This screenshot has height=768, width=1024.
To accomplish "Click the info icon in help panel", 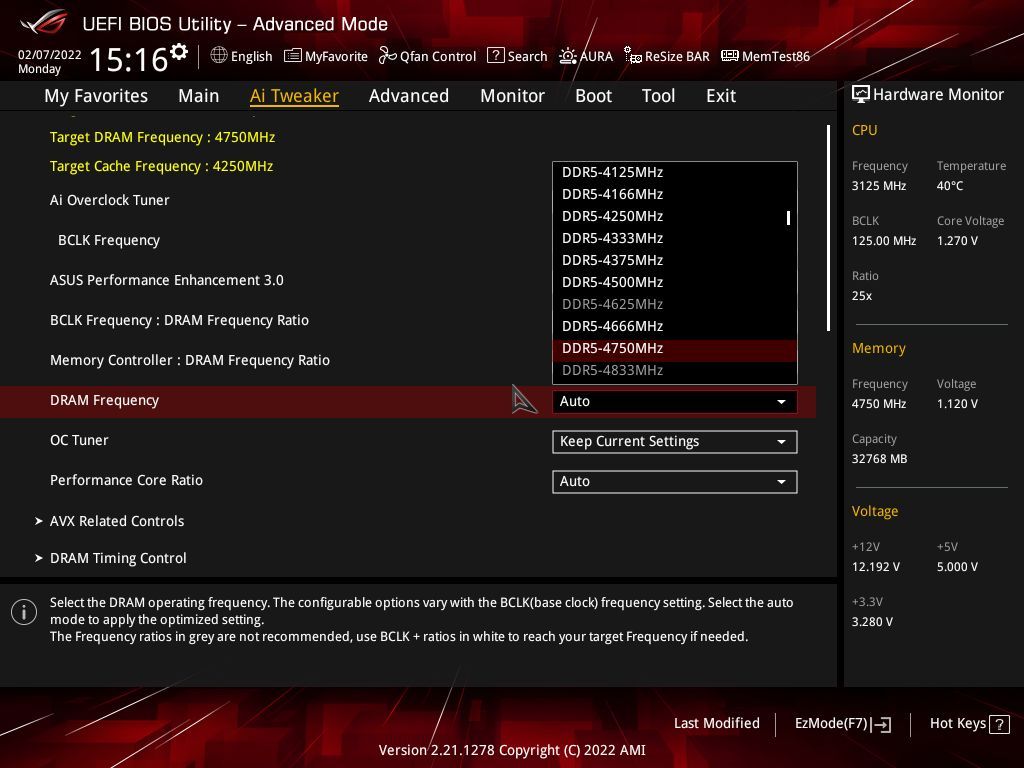I will click(x=24, y=612).
